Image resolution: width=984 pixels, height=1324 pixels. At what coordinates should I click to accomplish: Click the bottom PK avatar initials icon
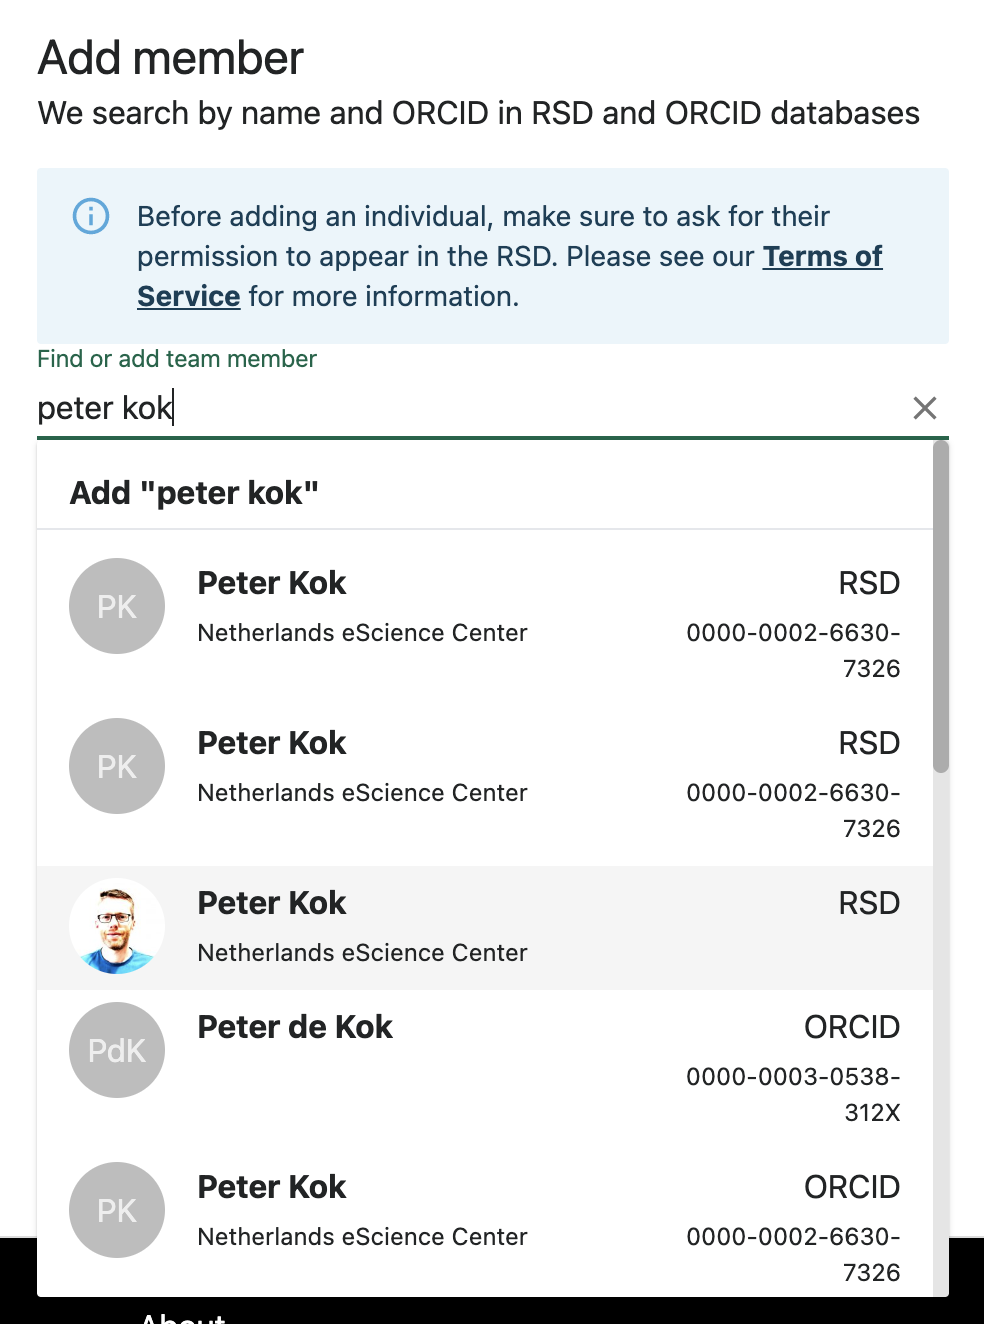(116, 1210)
